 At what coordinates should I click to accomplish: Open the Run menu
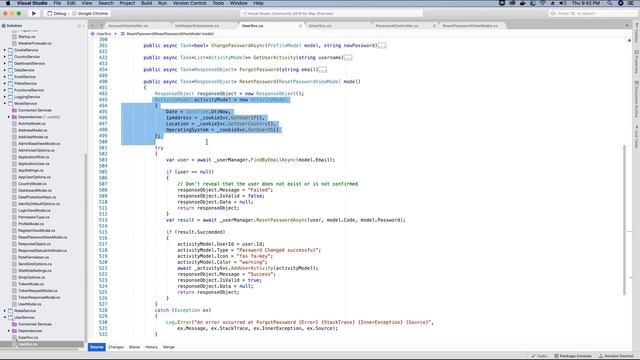[162, 3]
